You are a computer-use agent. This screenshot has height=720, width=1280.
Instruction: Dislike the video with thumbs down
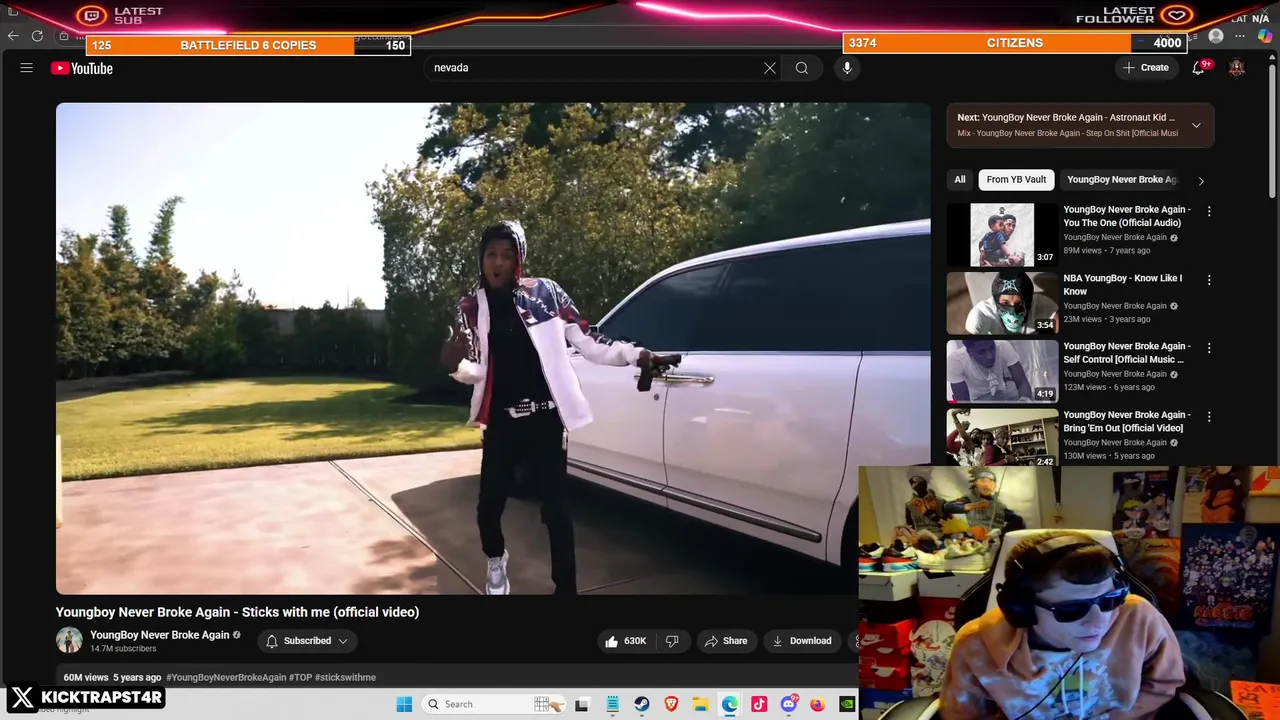pos(673,641)
